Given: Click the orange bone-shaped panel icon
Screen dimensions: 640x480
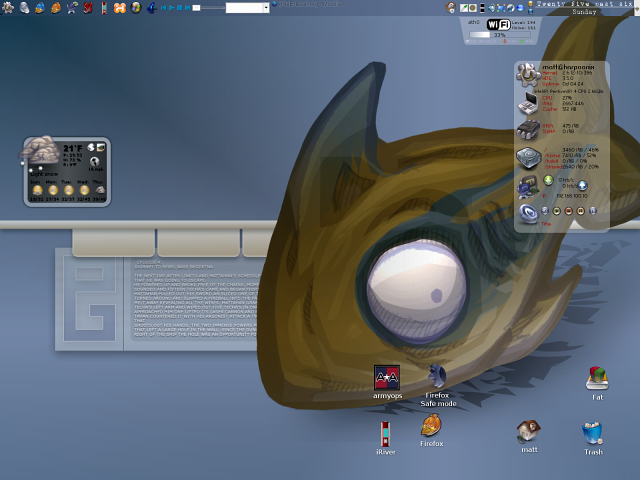Looking at the screenshot, I should [120, 7].
